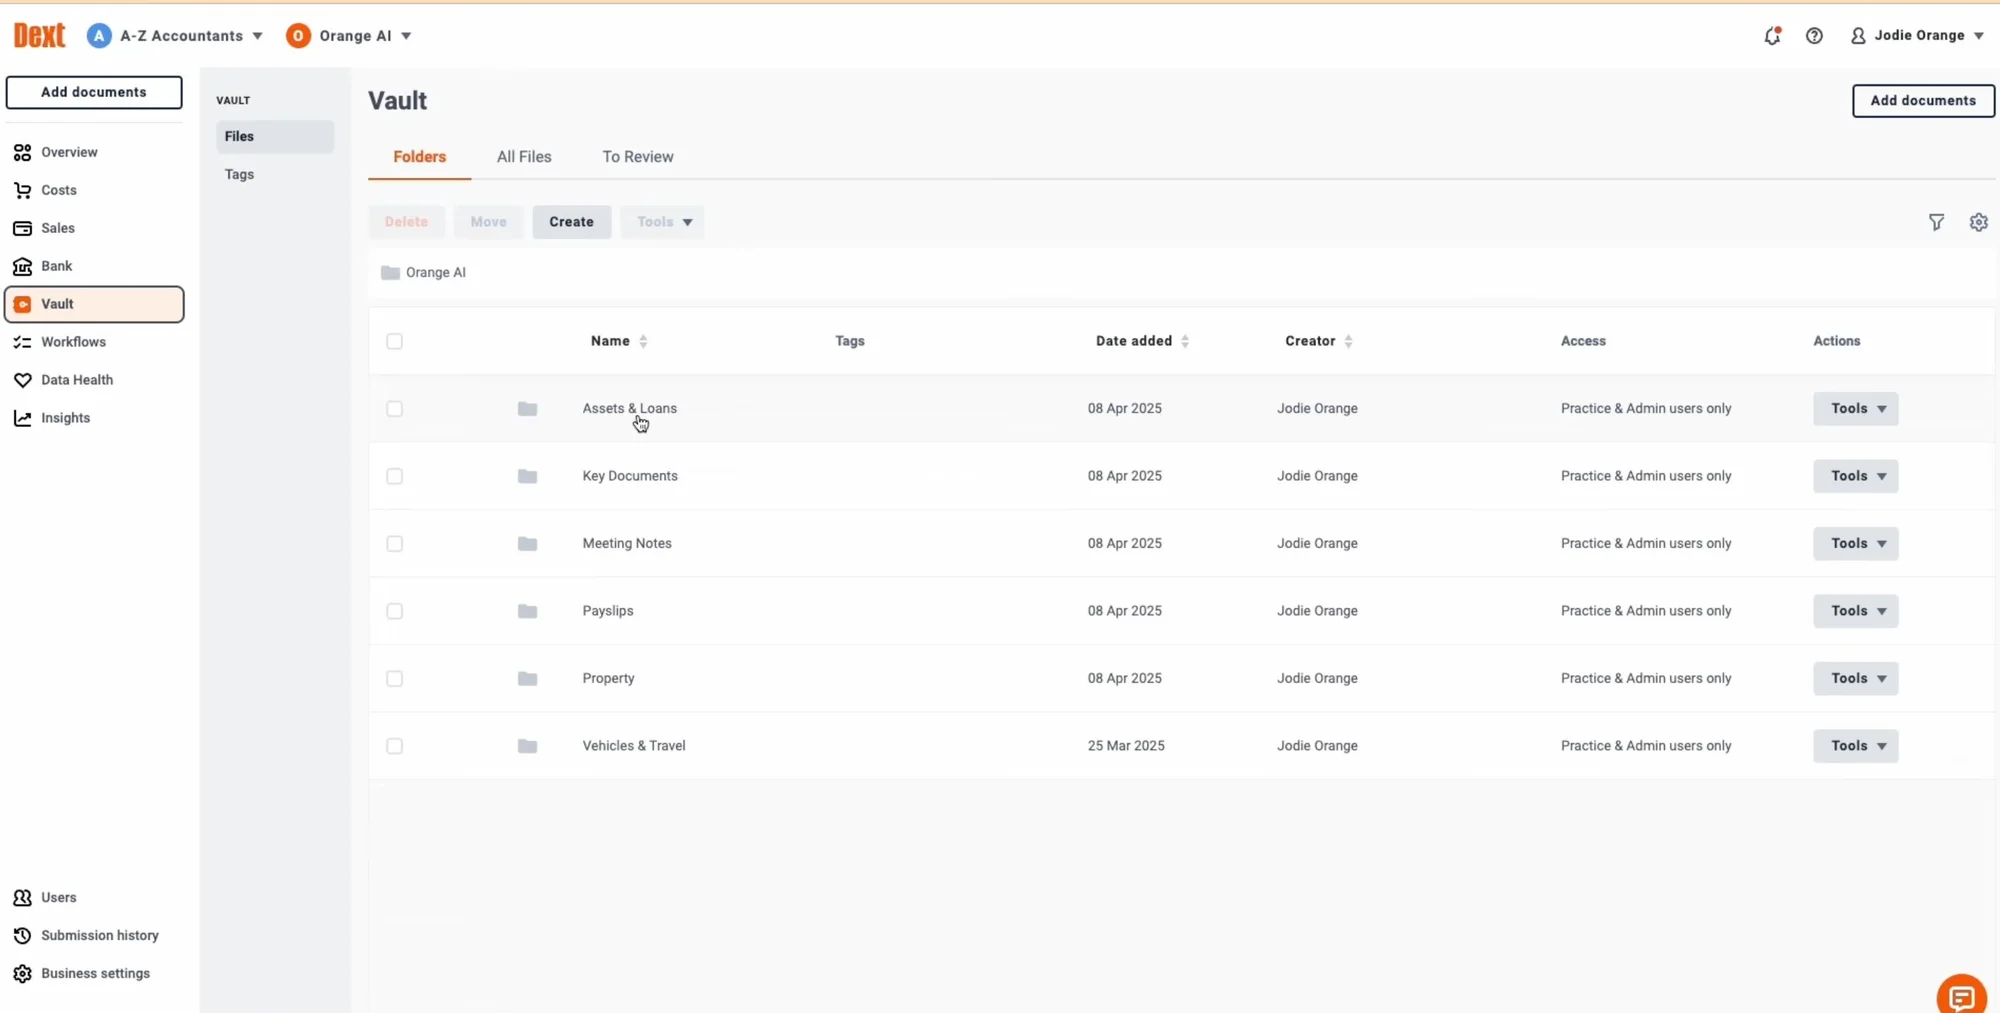Open the chat support bubble icon
Screen dimensions: 2000x1013
[x=1961, y=996]
